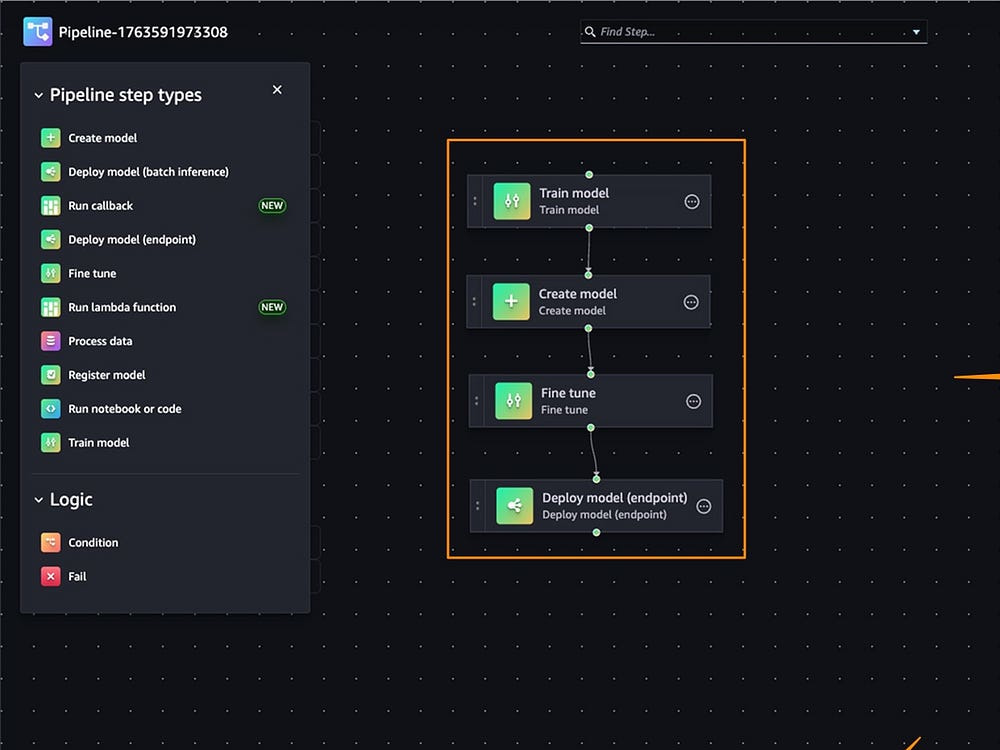Screen dimensions: 1000x750
Task: Select the Deploy model (endpoint) icon in panel
Action: click(50, 239)
